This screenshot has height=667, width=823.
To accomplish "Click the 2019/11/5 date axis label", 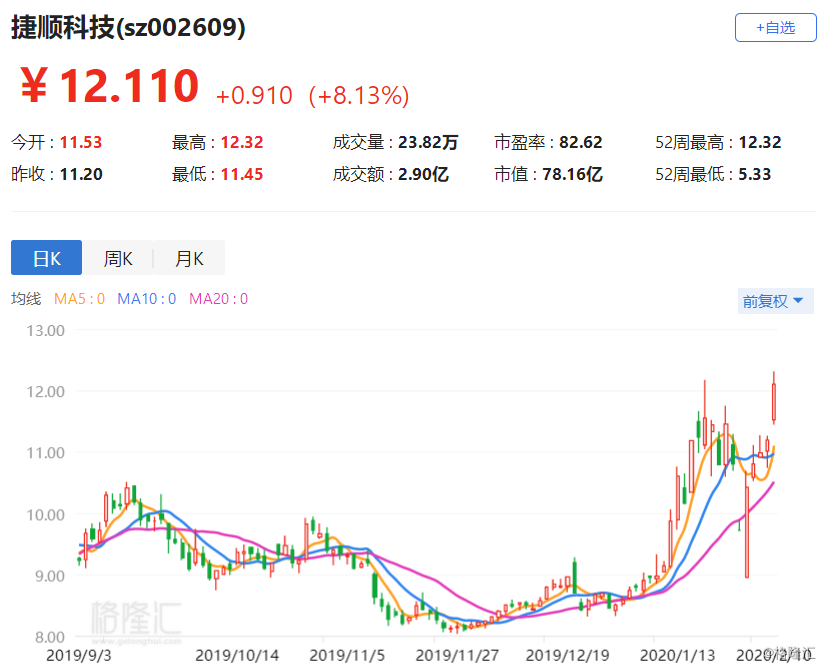I will [347, 655].
